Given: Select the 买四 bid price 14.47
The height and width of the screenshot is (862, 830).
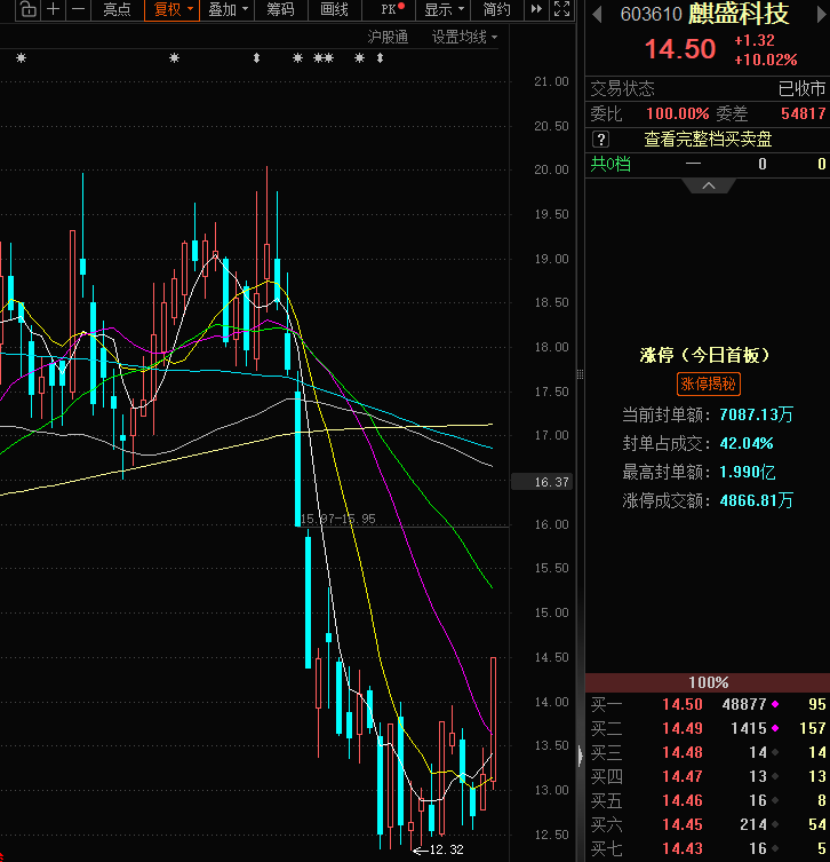Looking at the screenshot, I should coord(682,777).
